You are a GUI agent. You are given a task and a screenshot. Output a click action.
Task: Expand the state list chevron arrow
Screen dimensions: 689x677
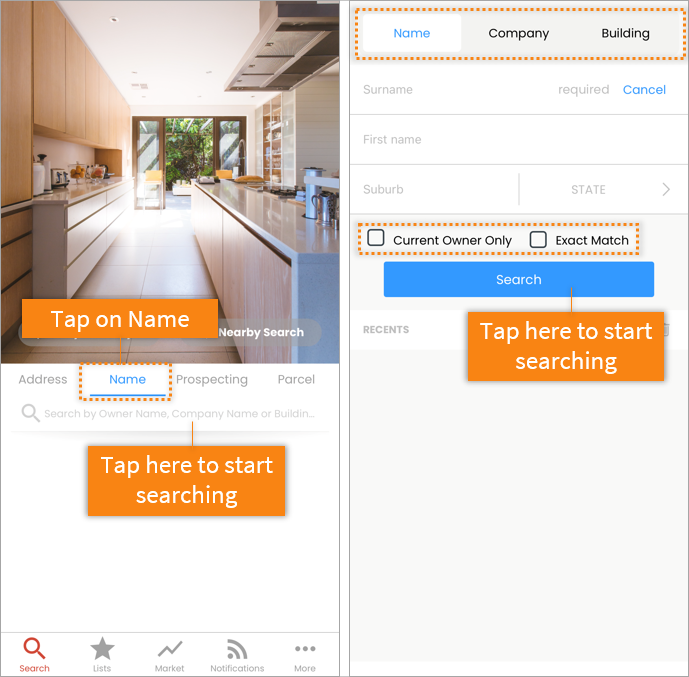(666, 189)
